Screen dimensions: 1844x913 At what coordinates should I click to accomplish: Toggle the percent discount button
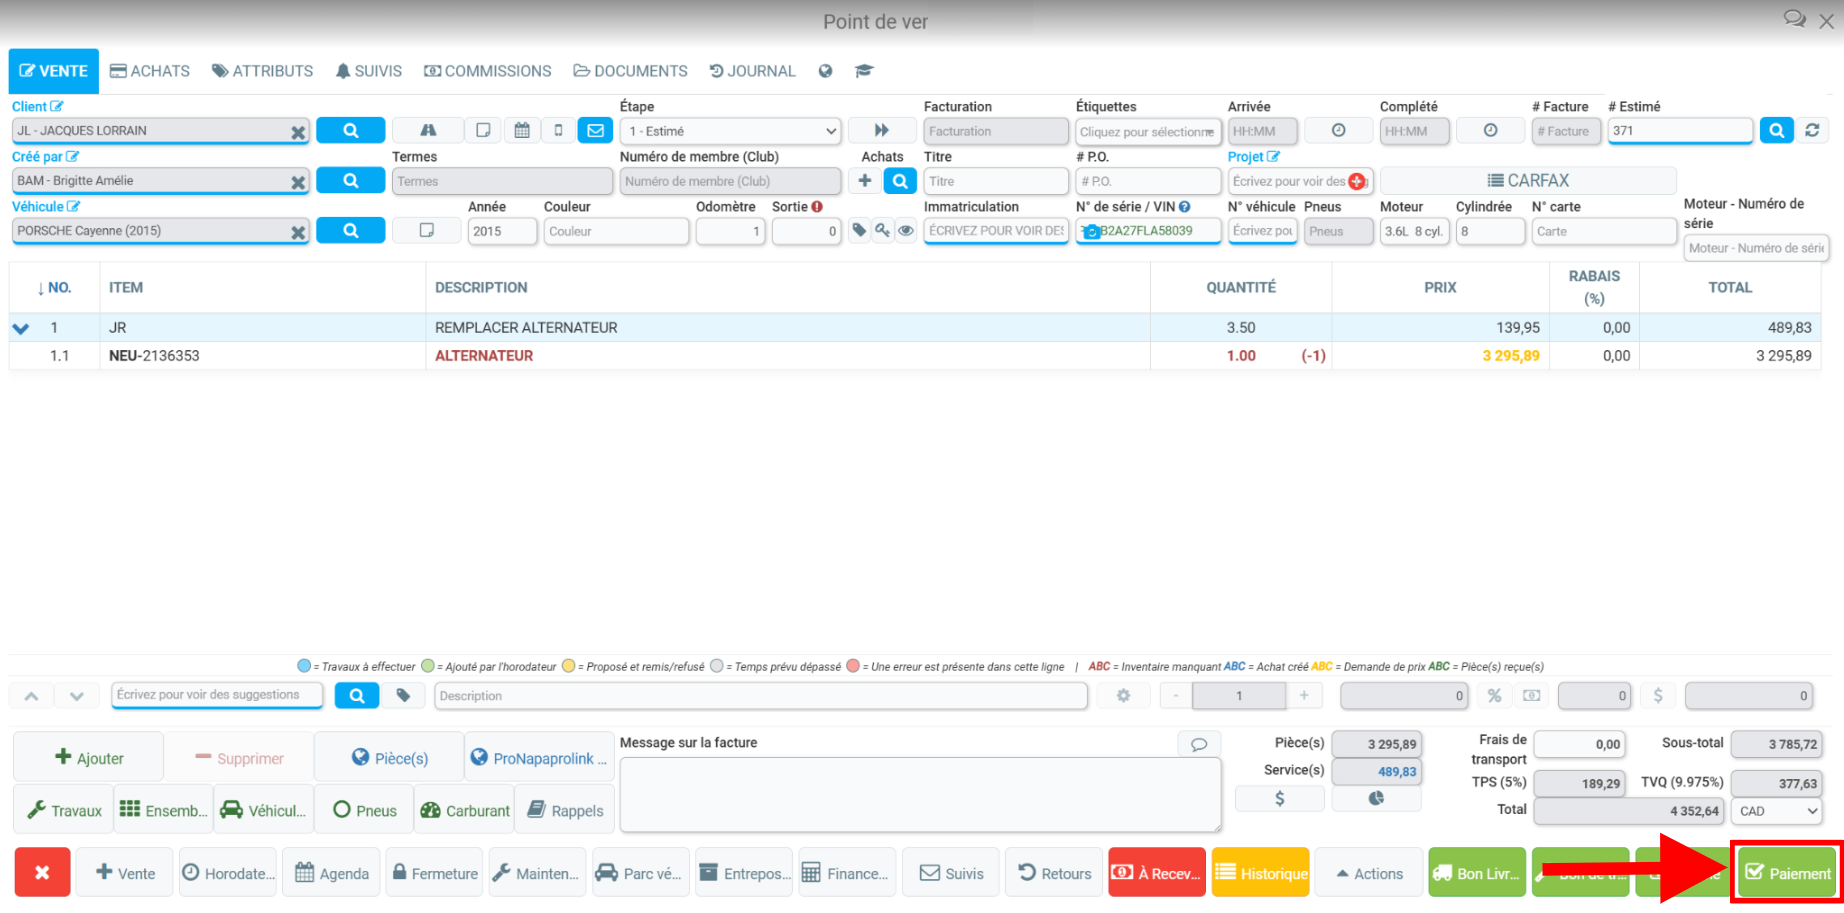pos(1494,695)
